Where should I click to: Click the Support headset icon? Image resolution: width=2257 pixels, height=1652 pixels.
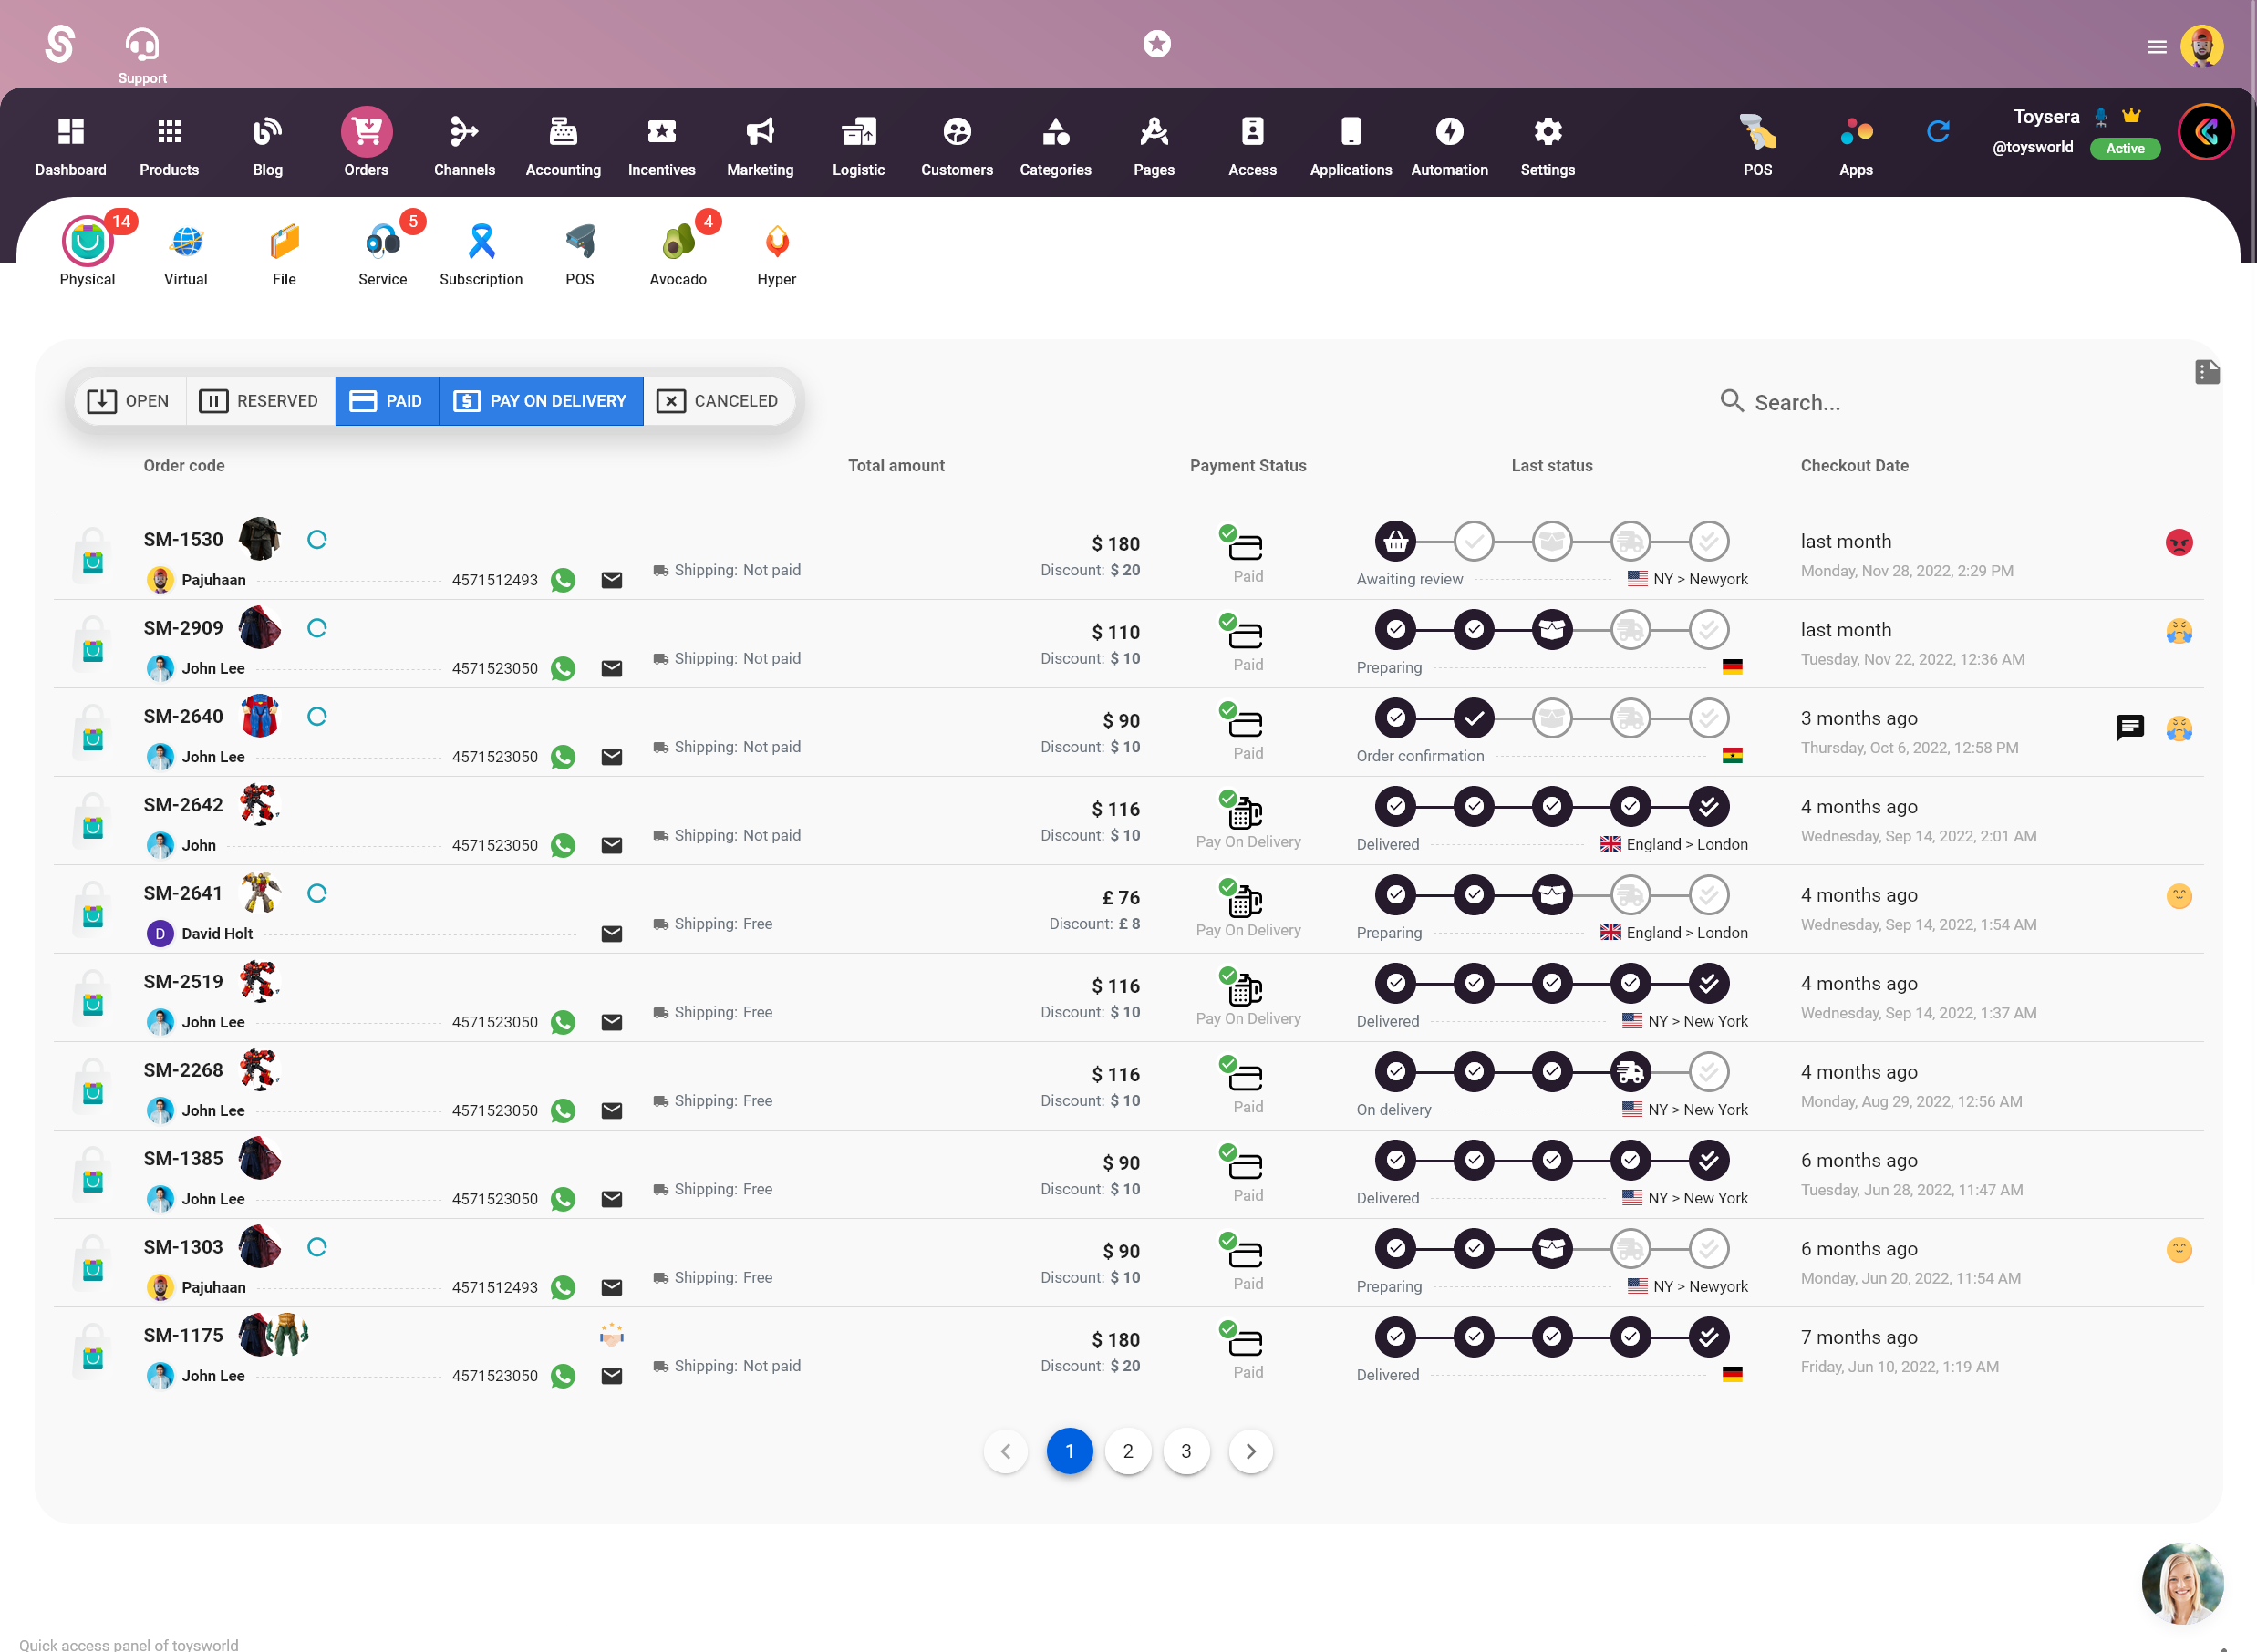tap(141, 44)
